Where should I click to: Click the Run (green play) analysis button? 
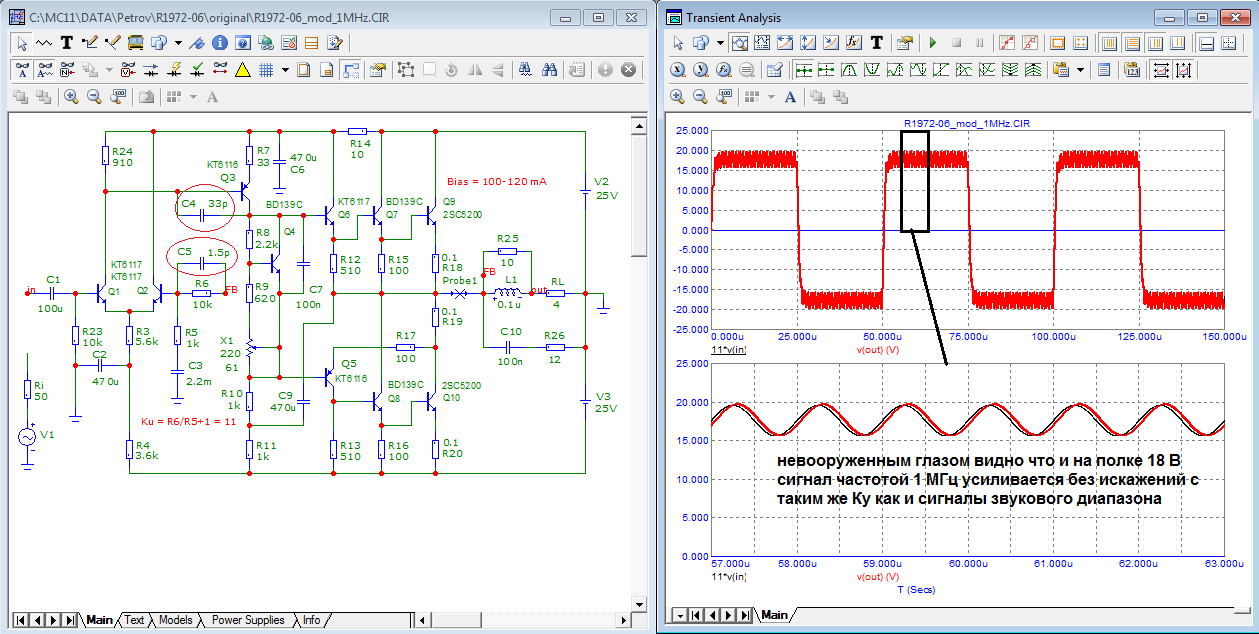point(932,43)
